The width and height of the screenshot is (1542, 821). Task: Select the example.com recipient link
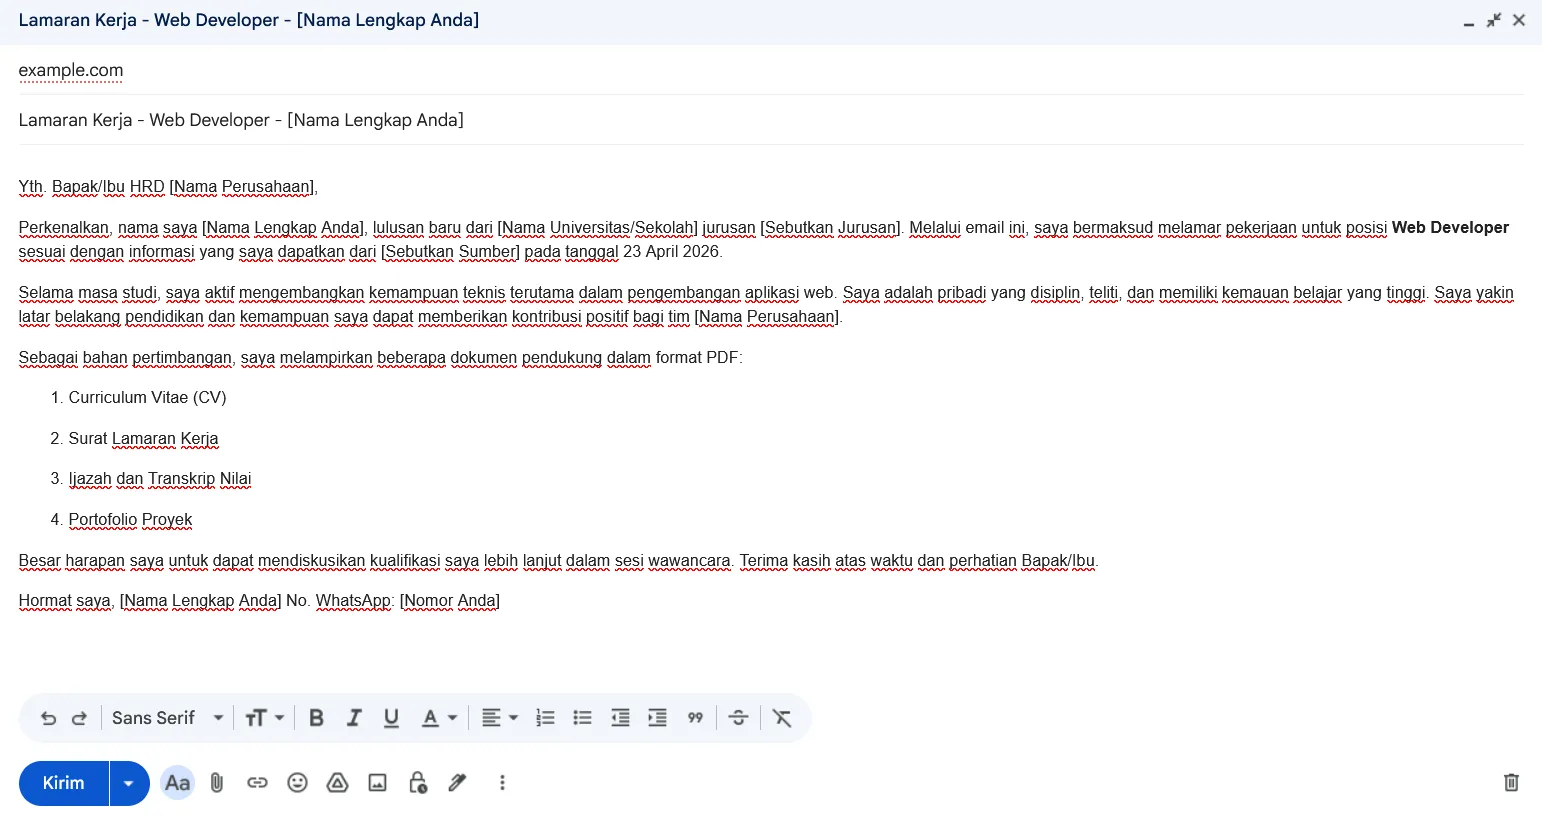(71, 70)
